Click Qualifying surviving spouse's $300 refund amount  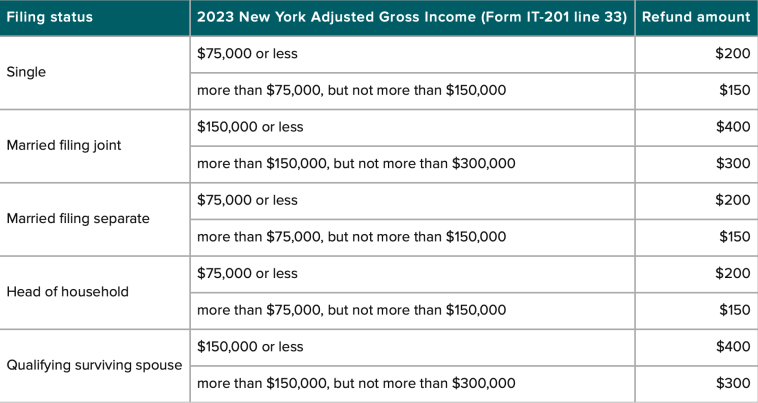click(732, 383)
